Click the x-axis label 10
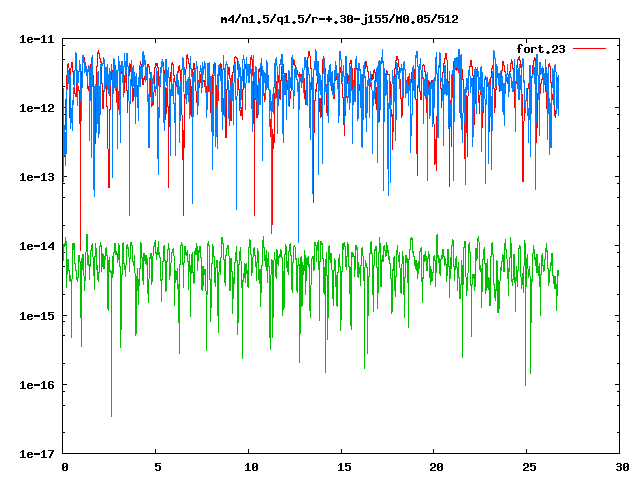 tap(251, 467)
